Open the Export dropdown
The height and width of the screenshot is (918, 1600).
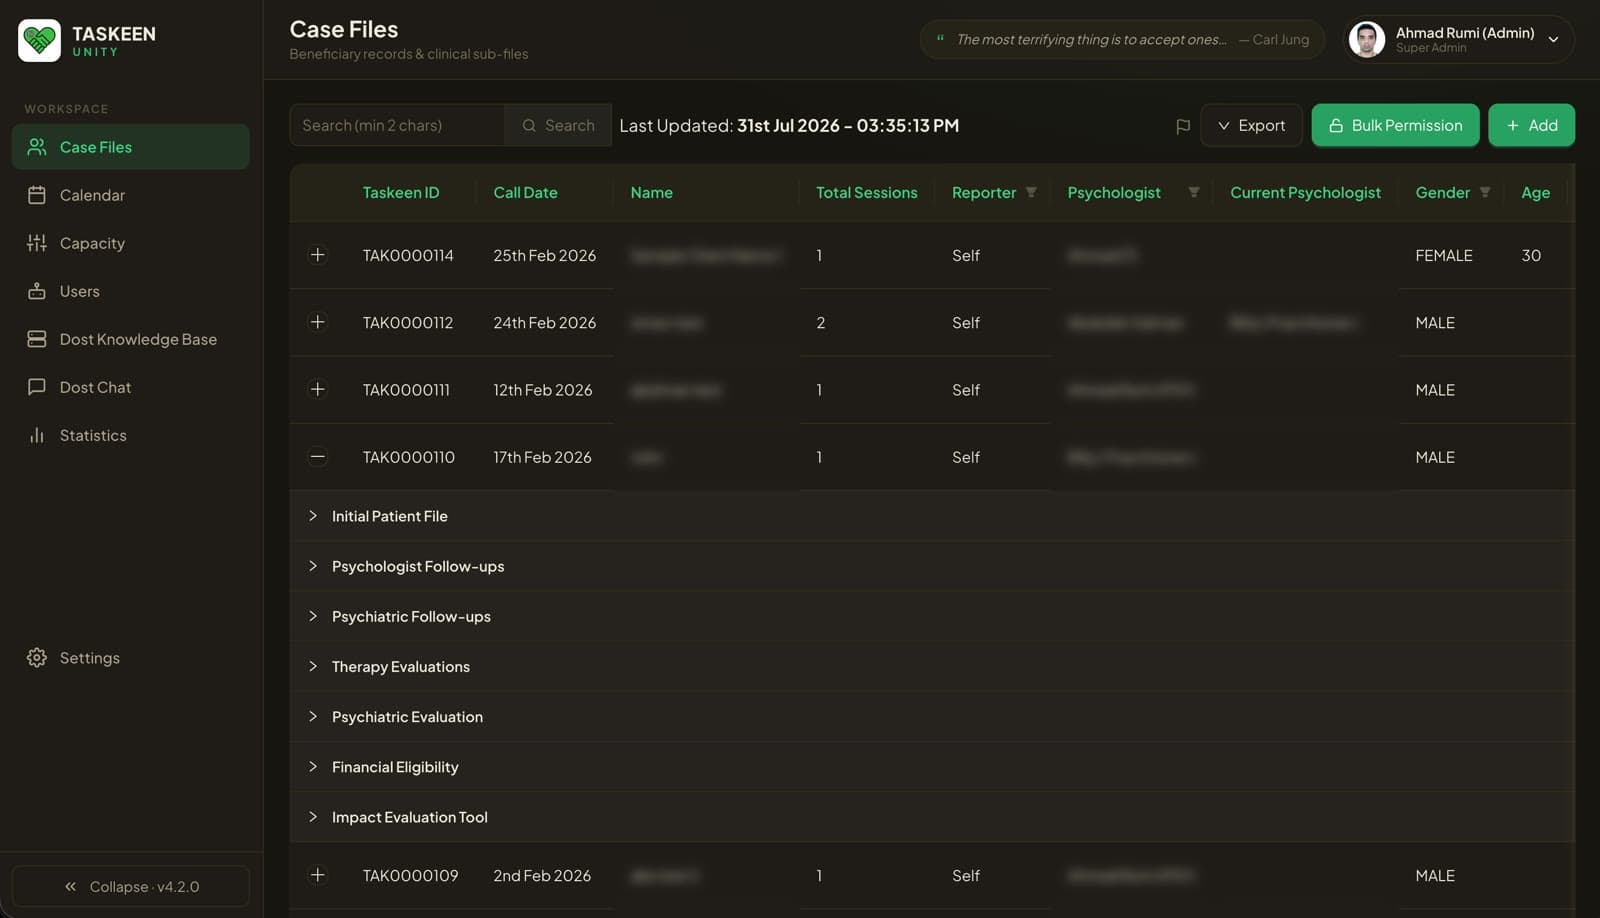(x=1251, y=125)
